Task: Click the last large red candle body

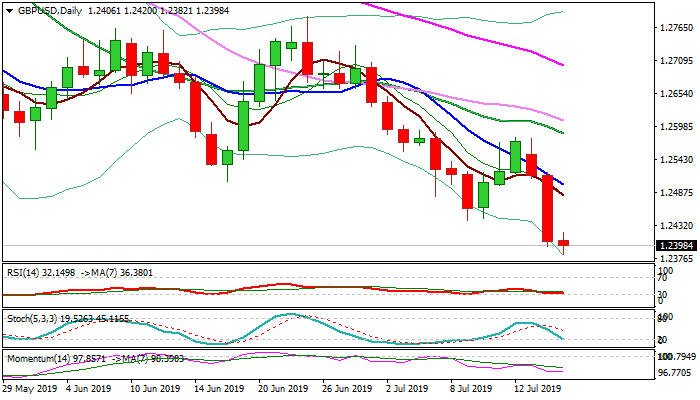Action: click(x=548, y=208)
